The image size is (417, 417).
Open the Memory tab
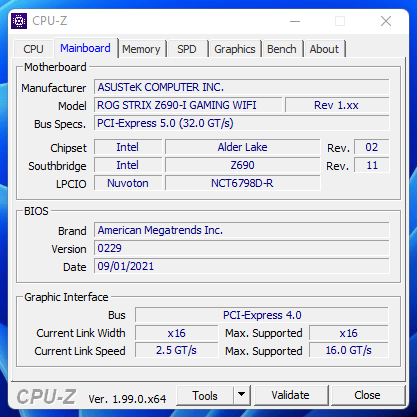[x=141, y=49]
